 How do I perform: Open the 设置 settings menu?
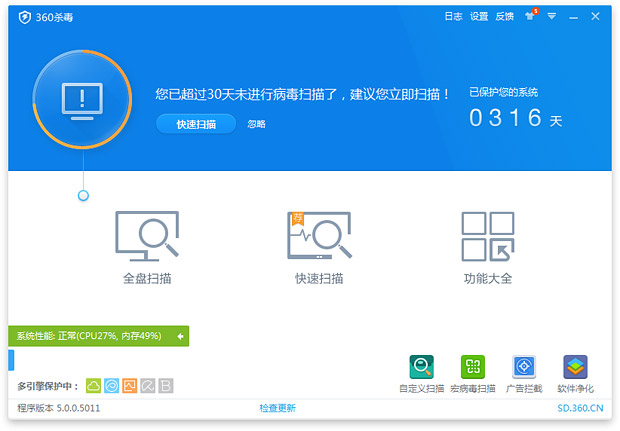[x=479, y=17]
